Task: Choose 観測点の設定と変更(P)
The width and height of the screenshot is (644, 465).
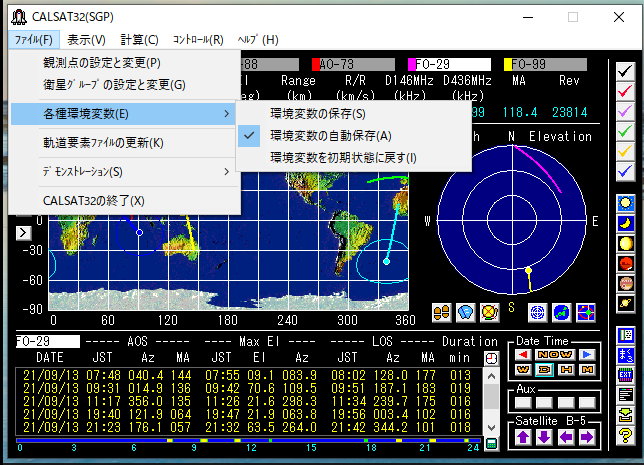Action: tap(124, 63)
